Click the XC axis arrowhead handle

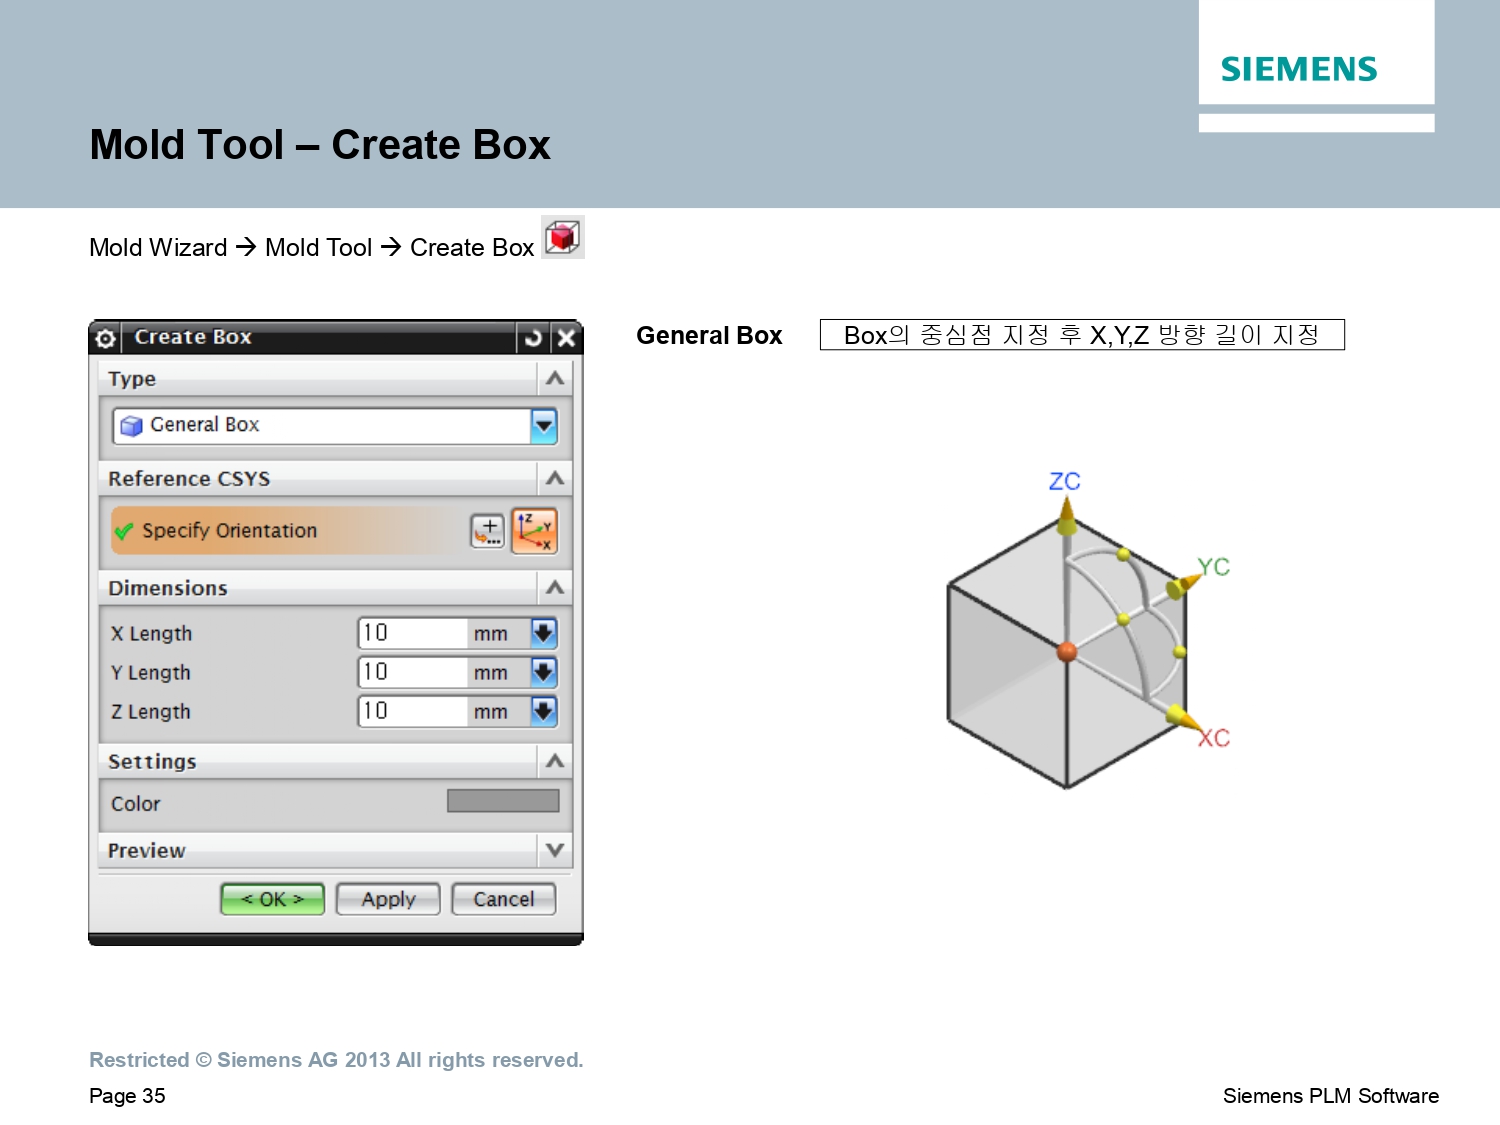[1182, 718]
